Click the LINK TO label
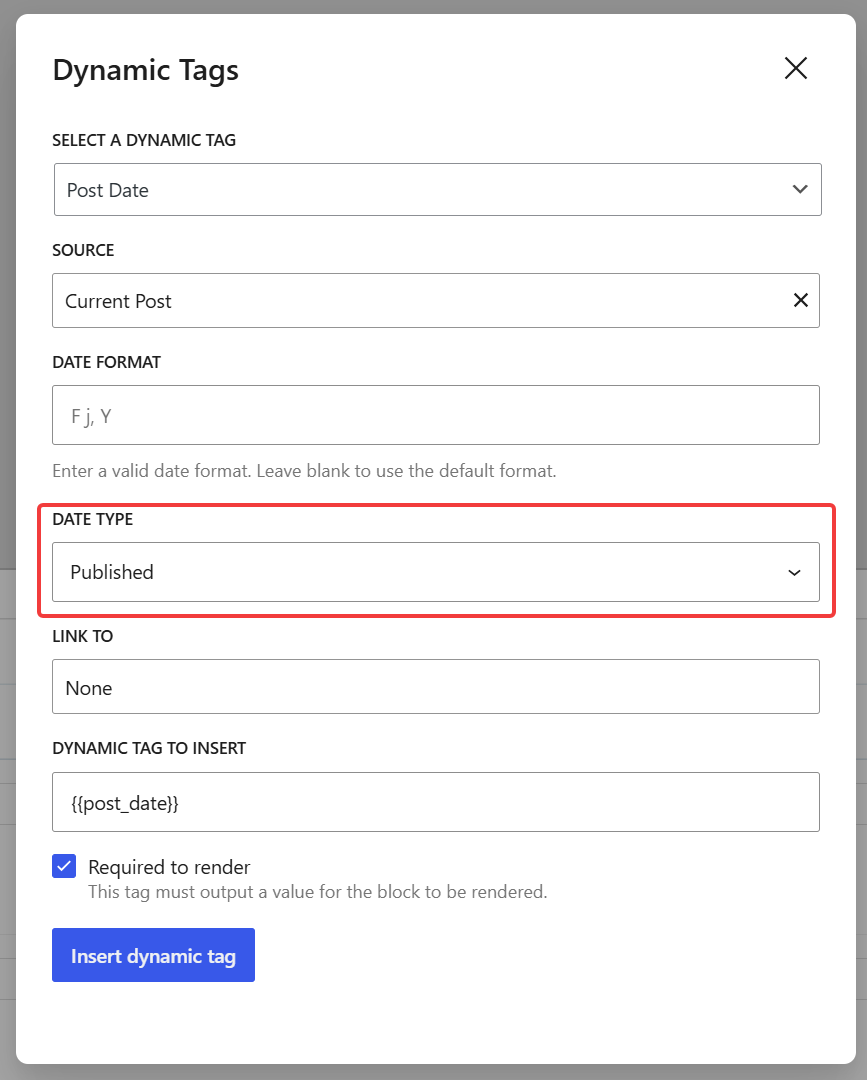This screenshot has width=867, height=1080. pyautogui.click(x=83, y=636)
